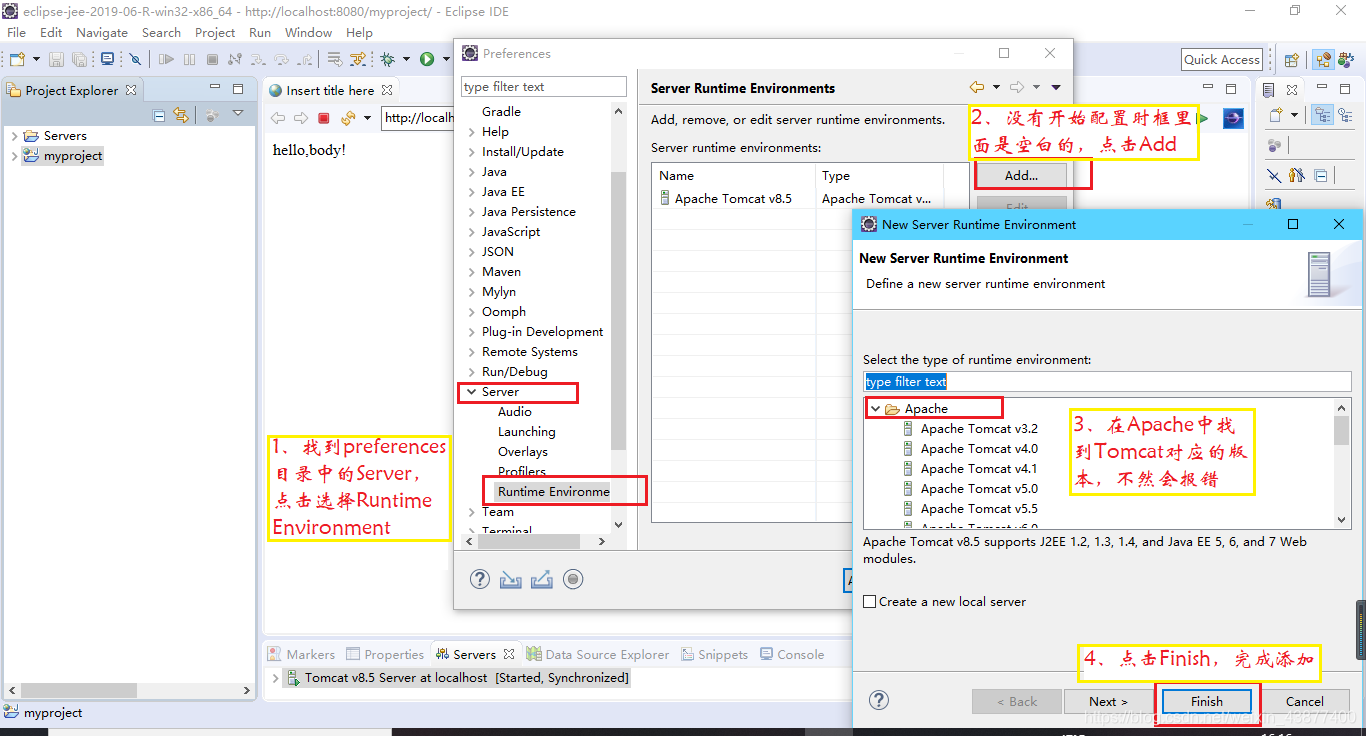Click Open Perspective icon near Quick Access
Image resolution: width=1366 pixels, height=736 pixels.
[x=1292, y=60]
